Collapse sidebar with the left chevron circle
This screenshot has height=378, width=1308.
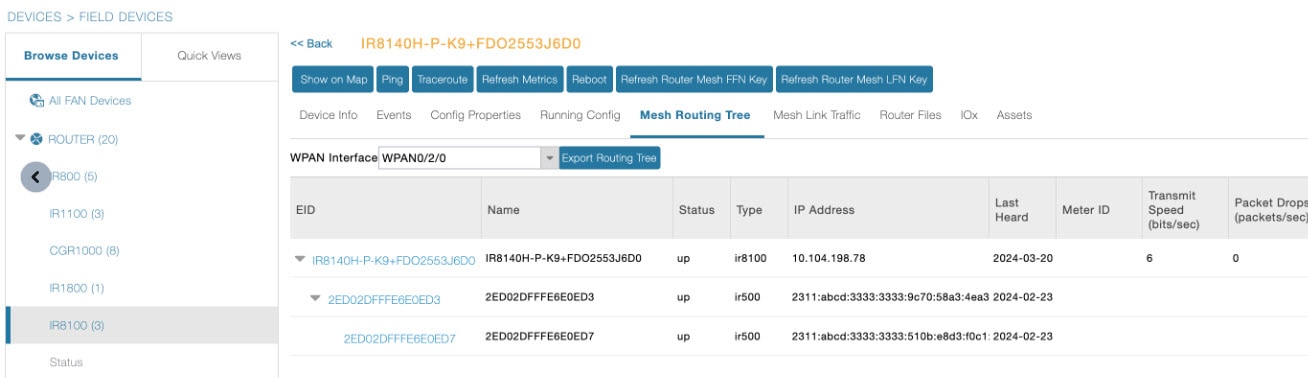[36, 177]
